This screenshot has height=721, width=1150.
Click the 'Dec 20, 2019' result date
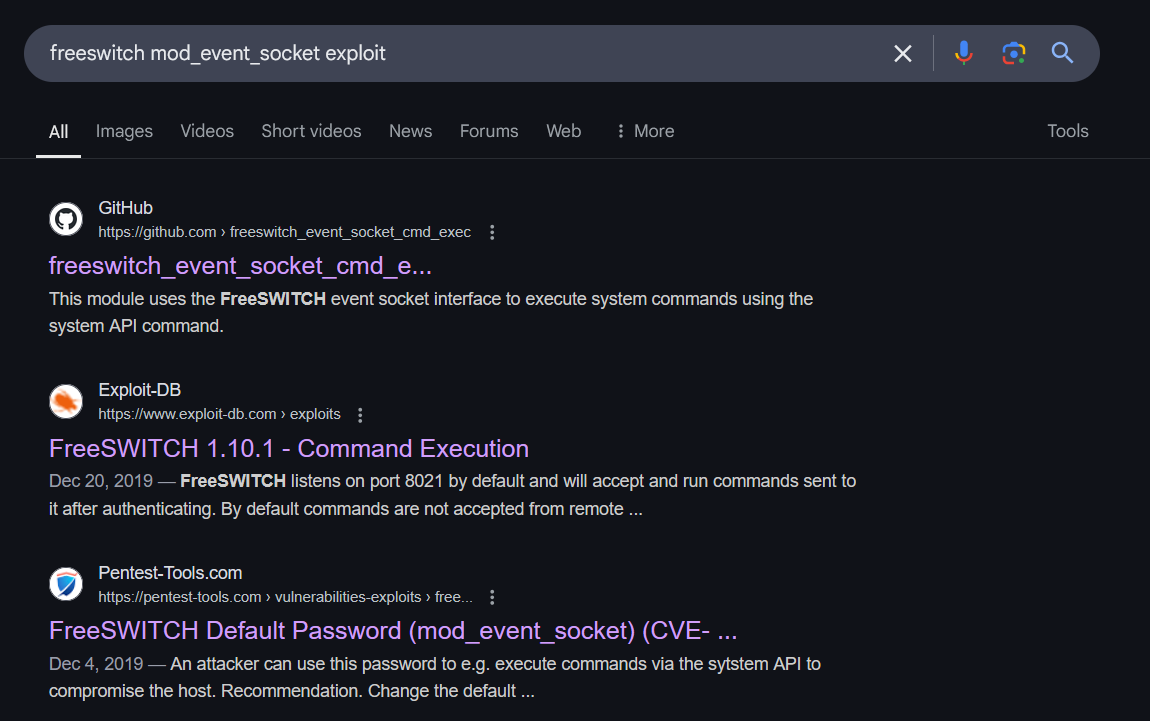click(x=100, y=481)
